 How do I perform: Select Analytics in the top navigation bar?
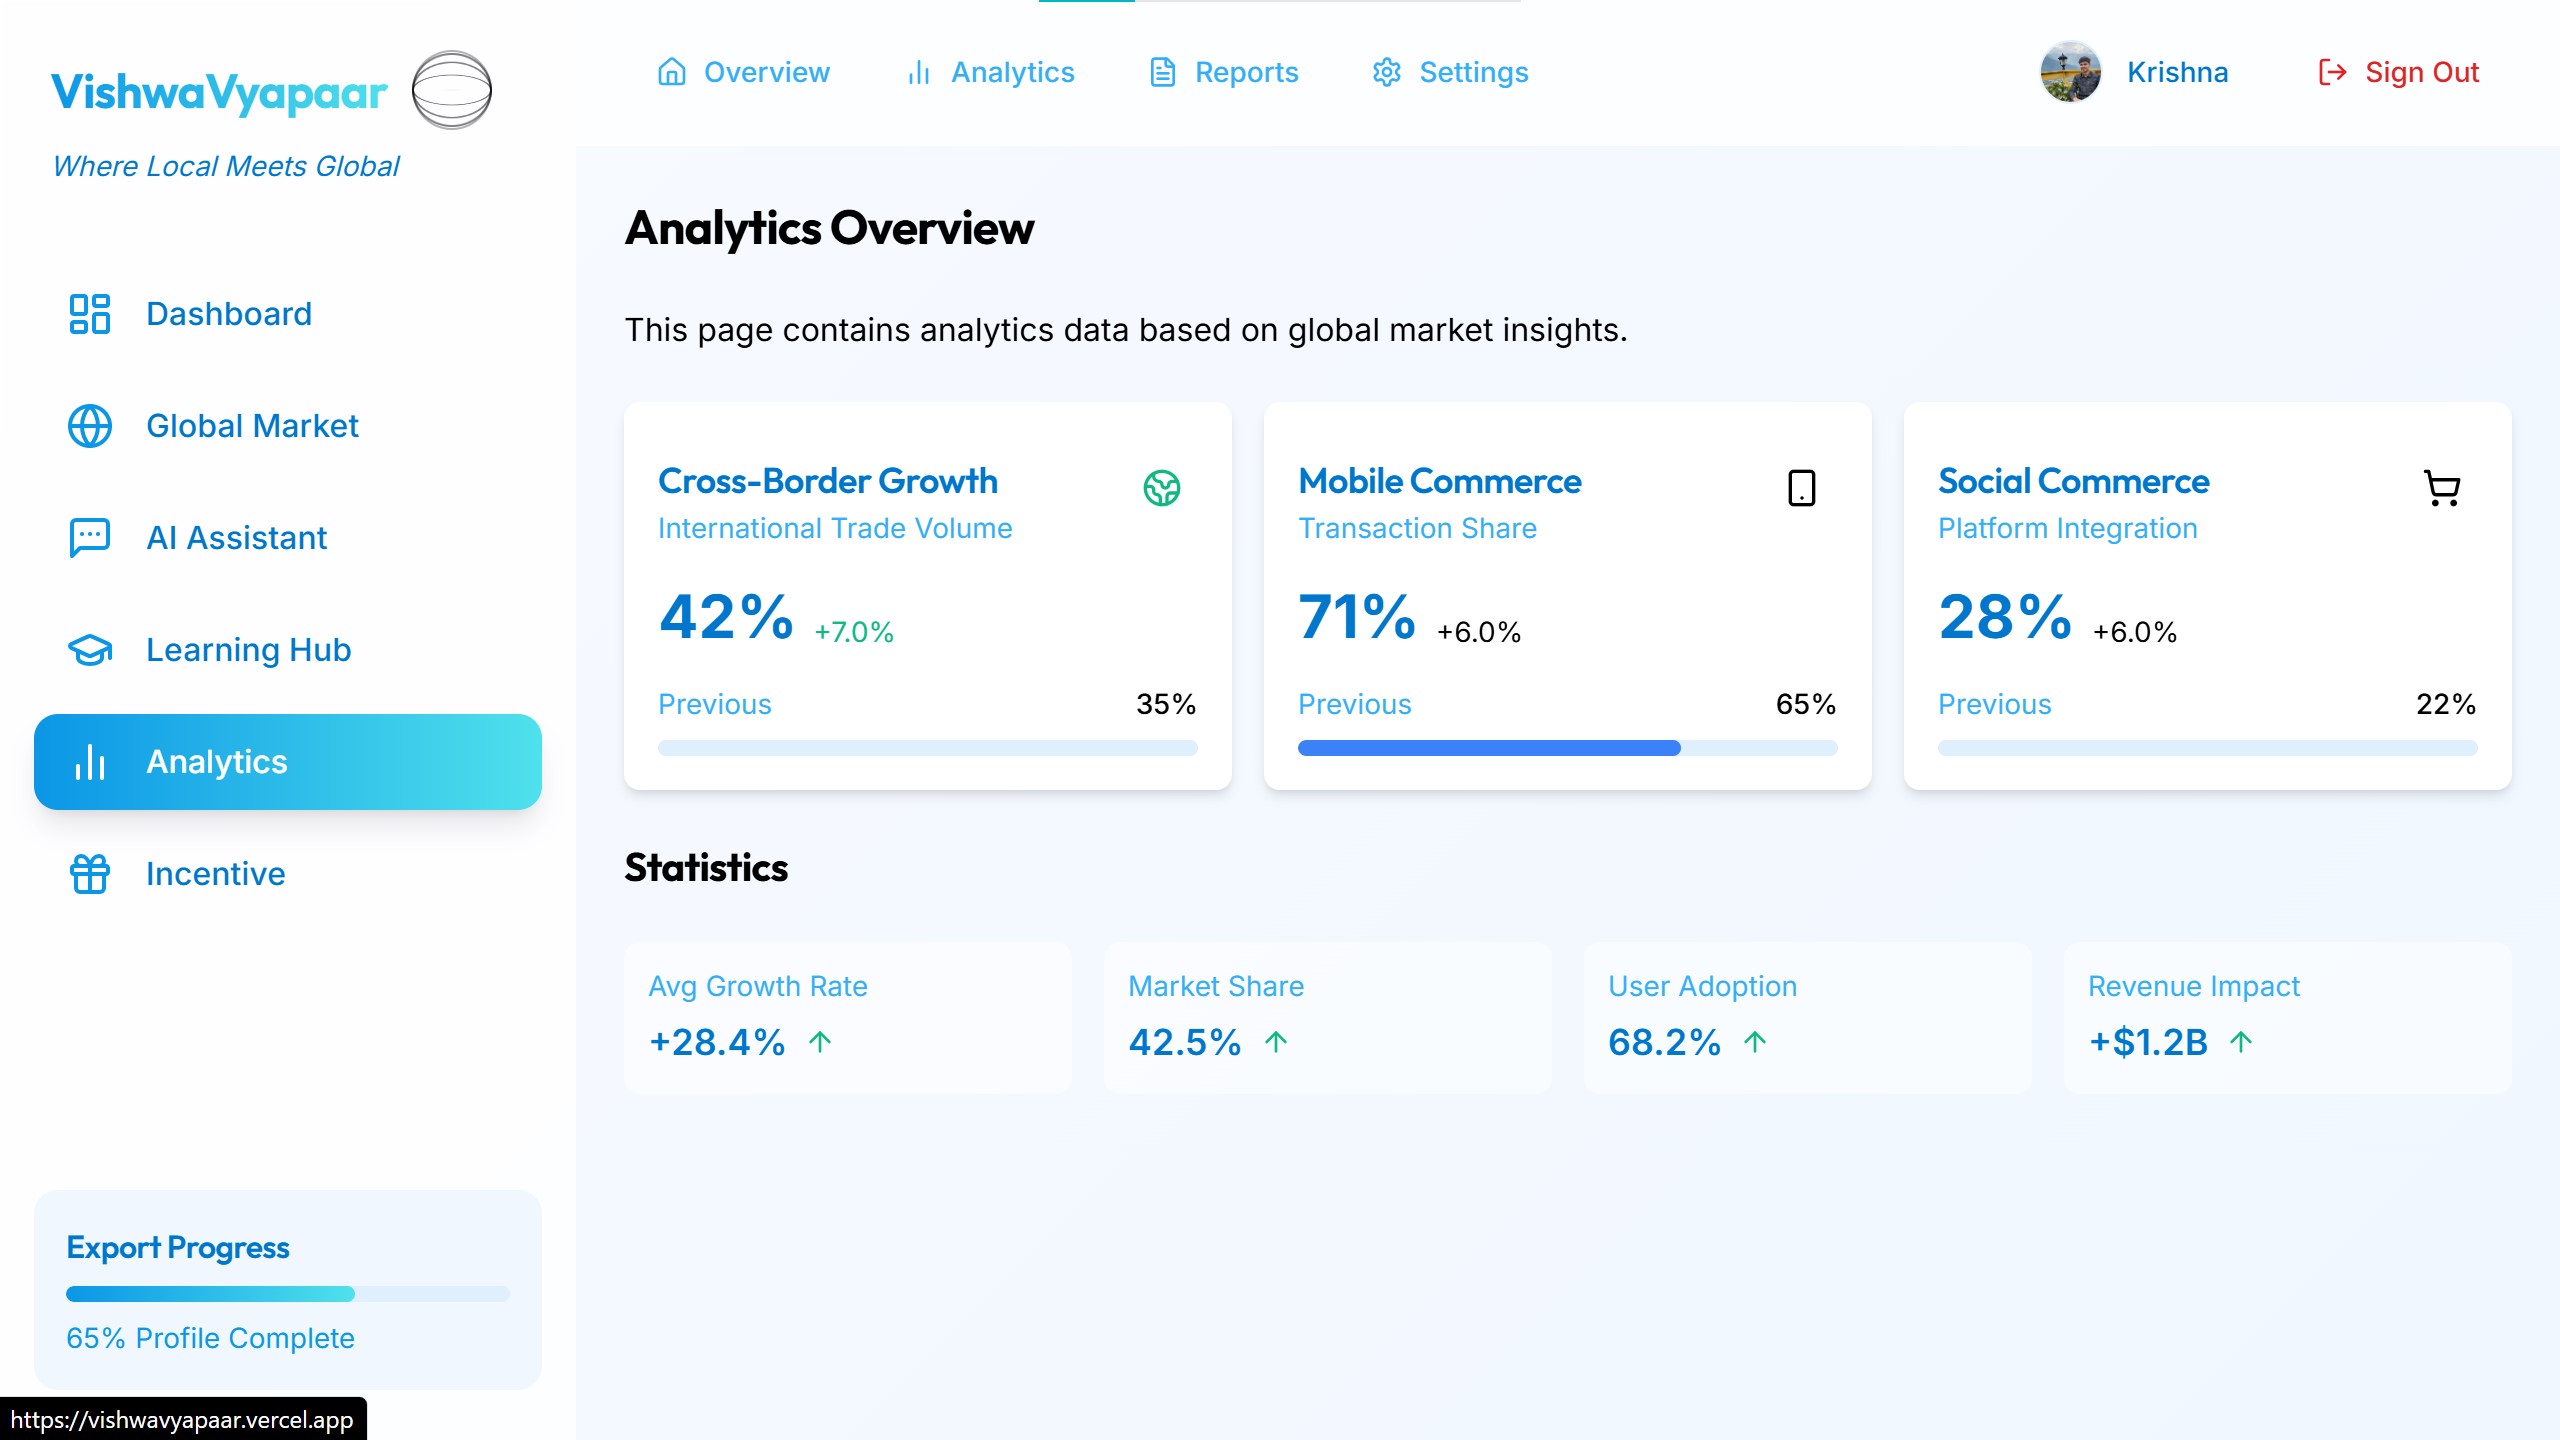(x=990, y=72)
